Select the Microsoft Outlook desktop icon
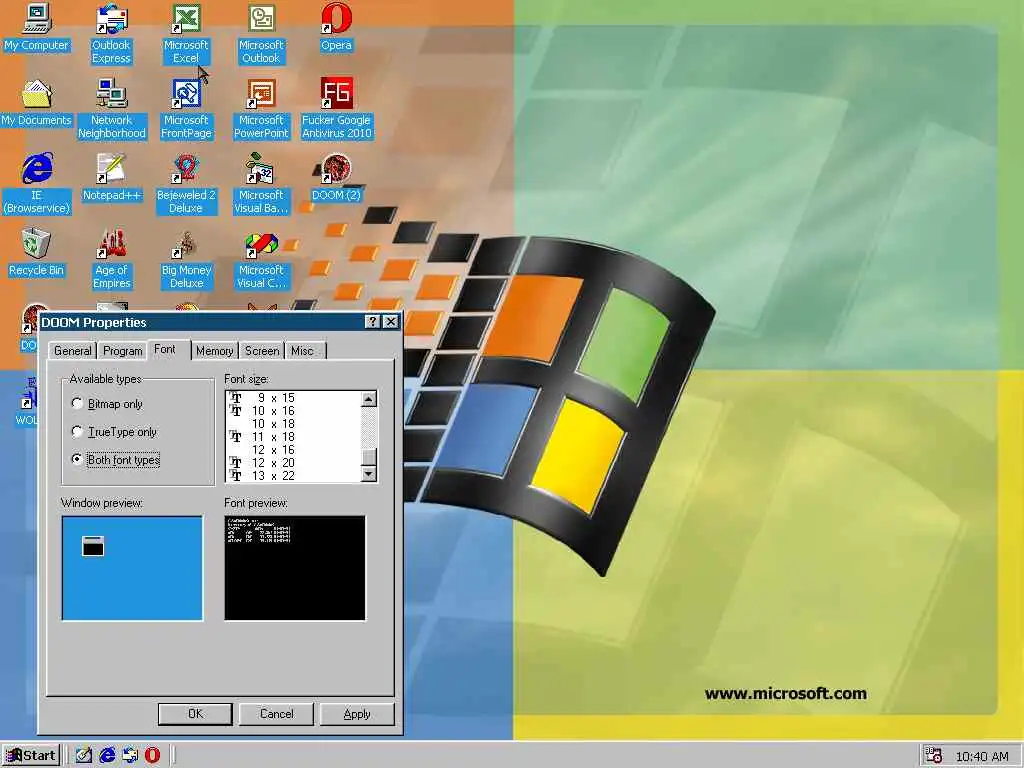This screenshot has width=1024, height=768. pos(261,34)
